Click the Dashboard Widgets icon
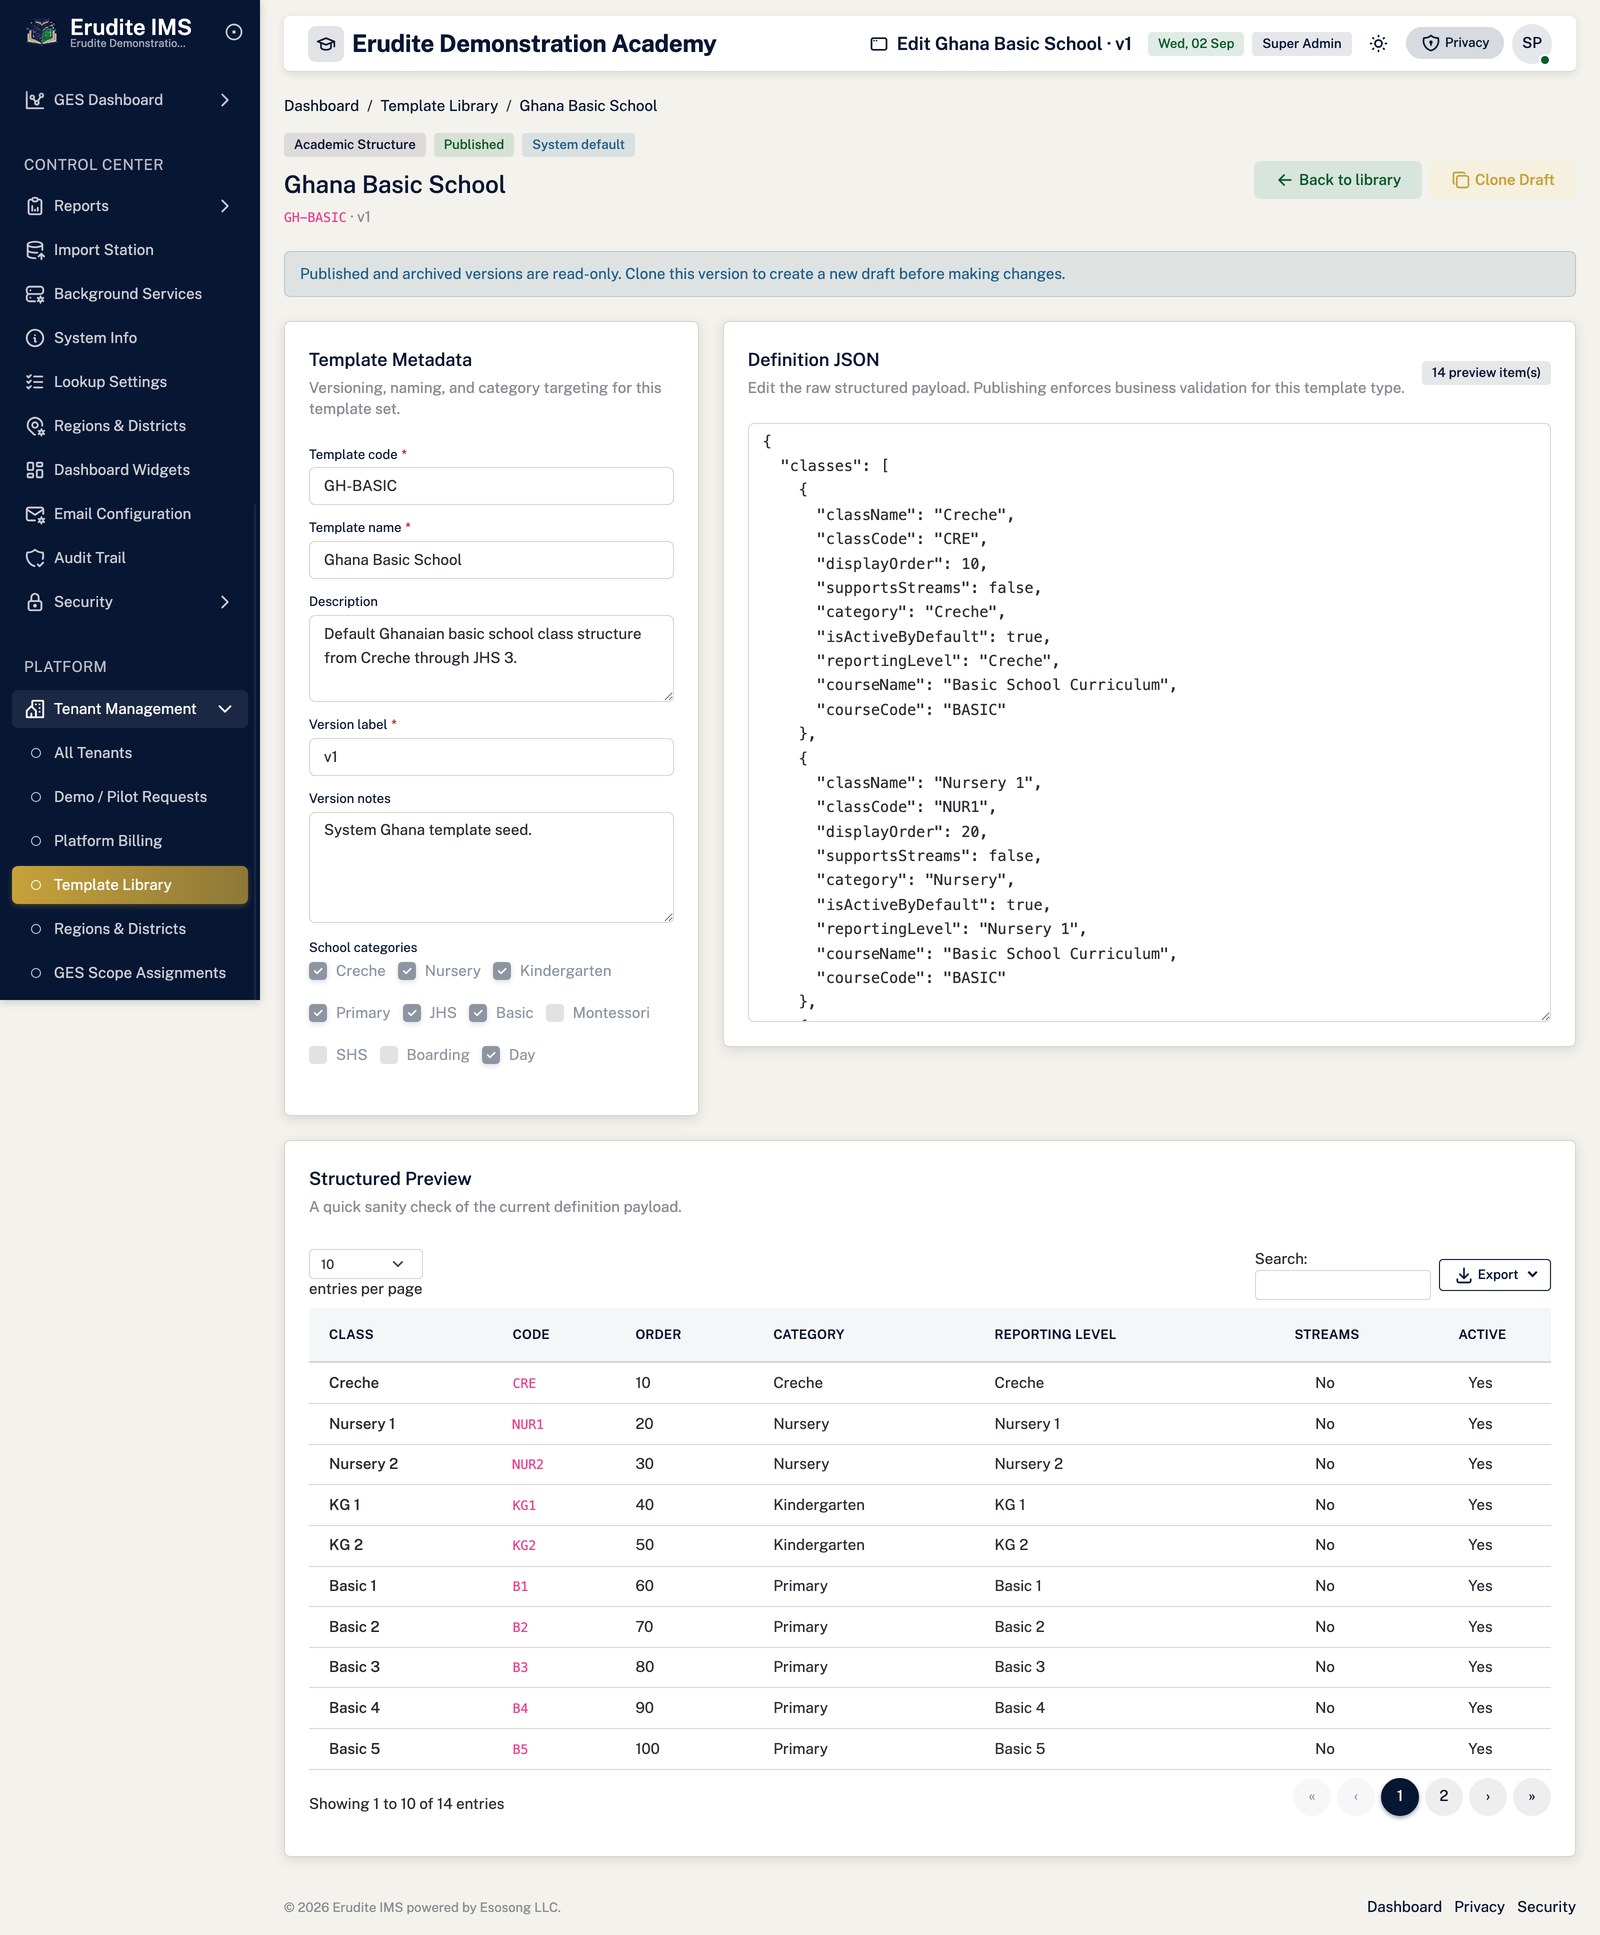The height and width of the screenshot is (1935, 1600). click(35, 470)
